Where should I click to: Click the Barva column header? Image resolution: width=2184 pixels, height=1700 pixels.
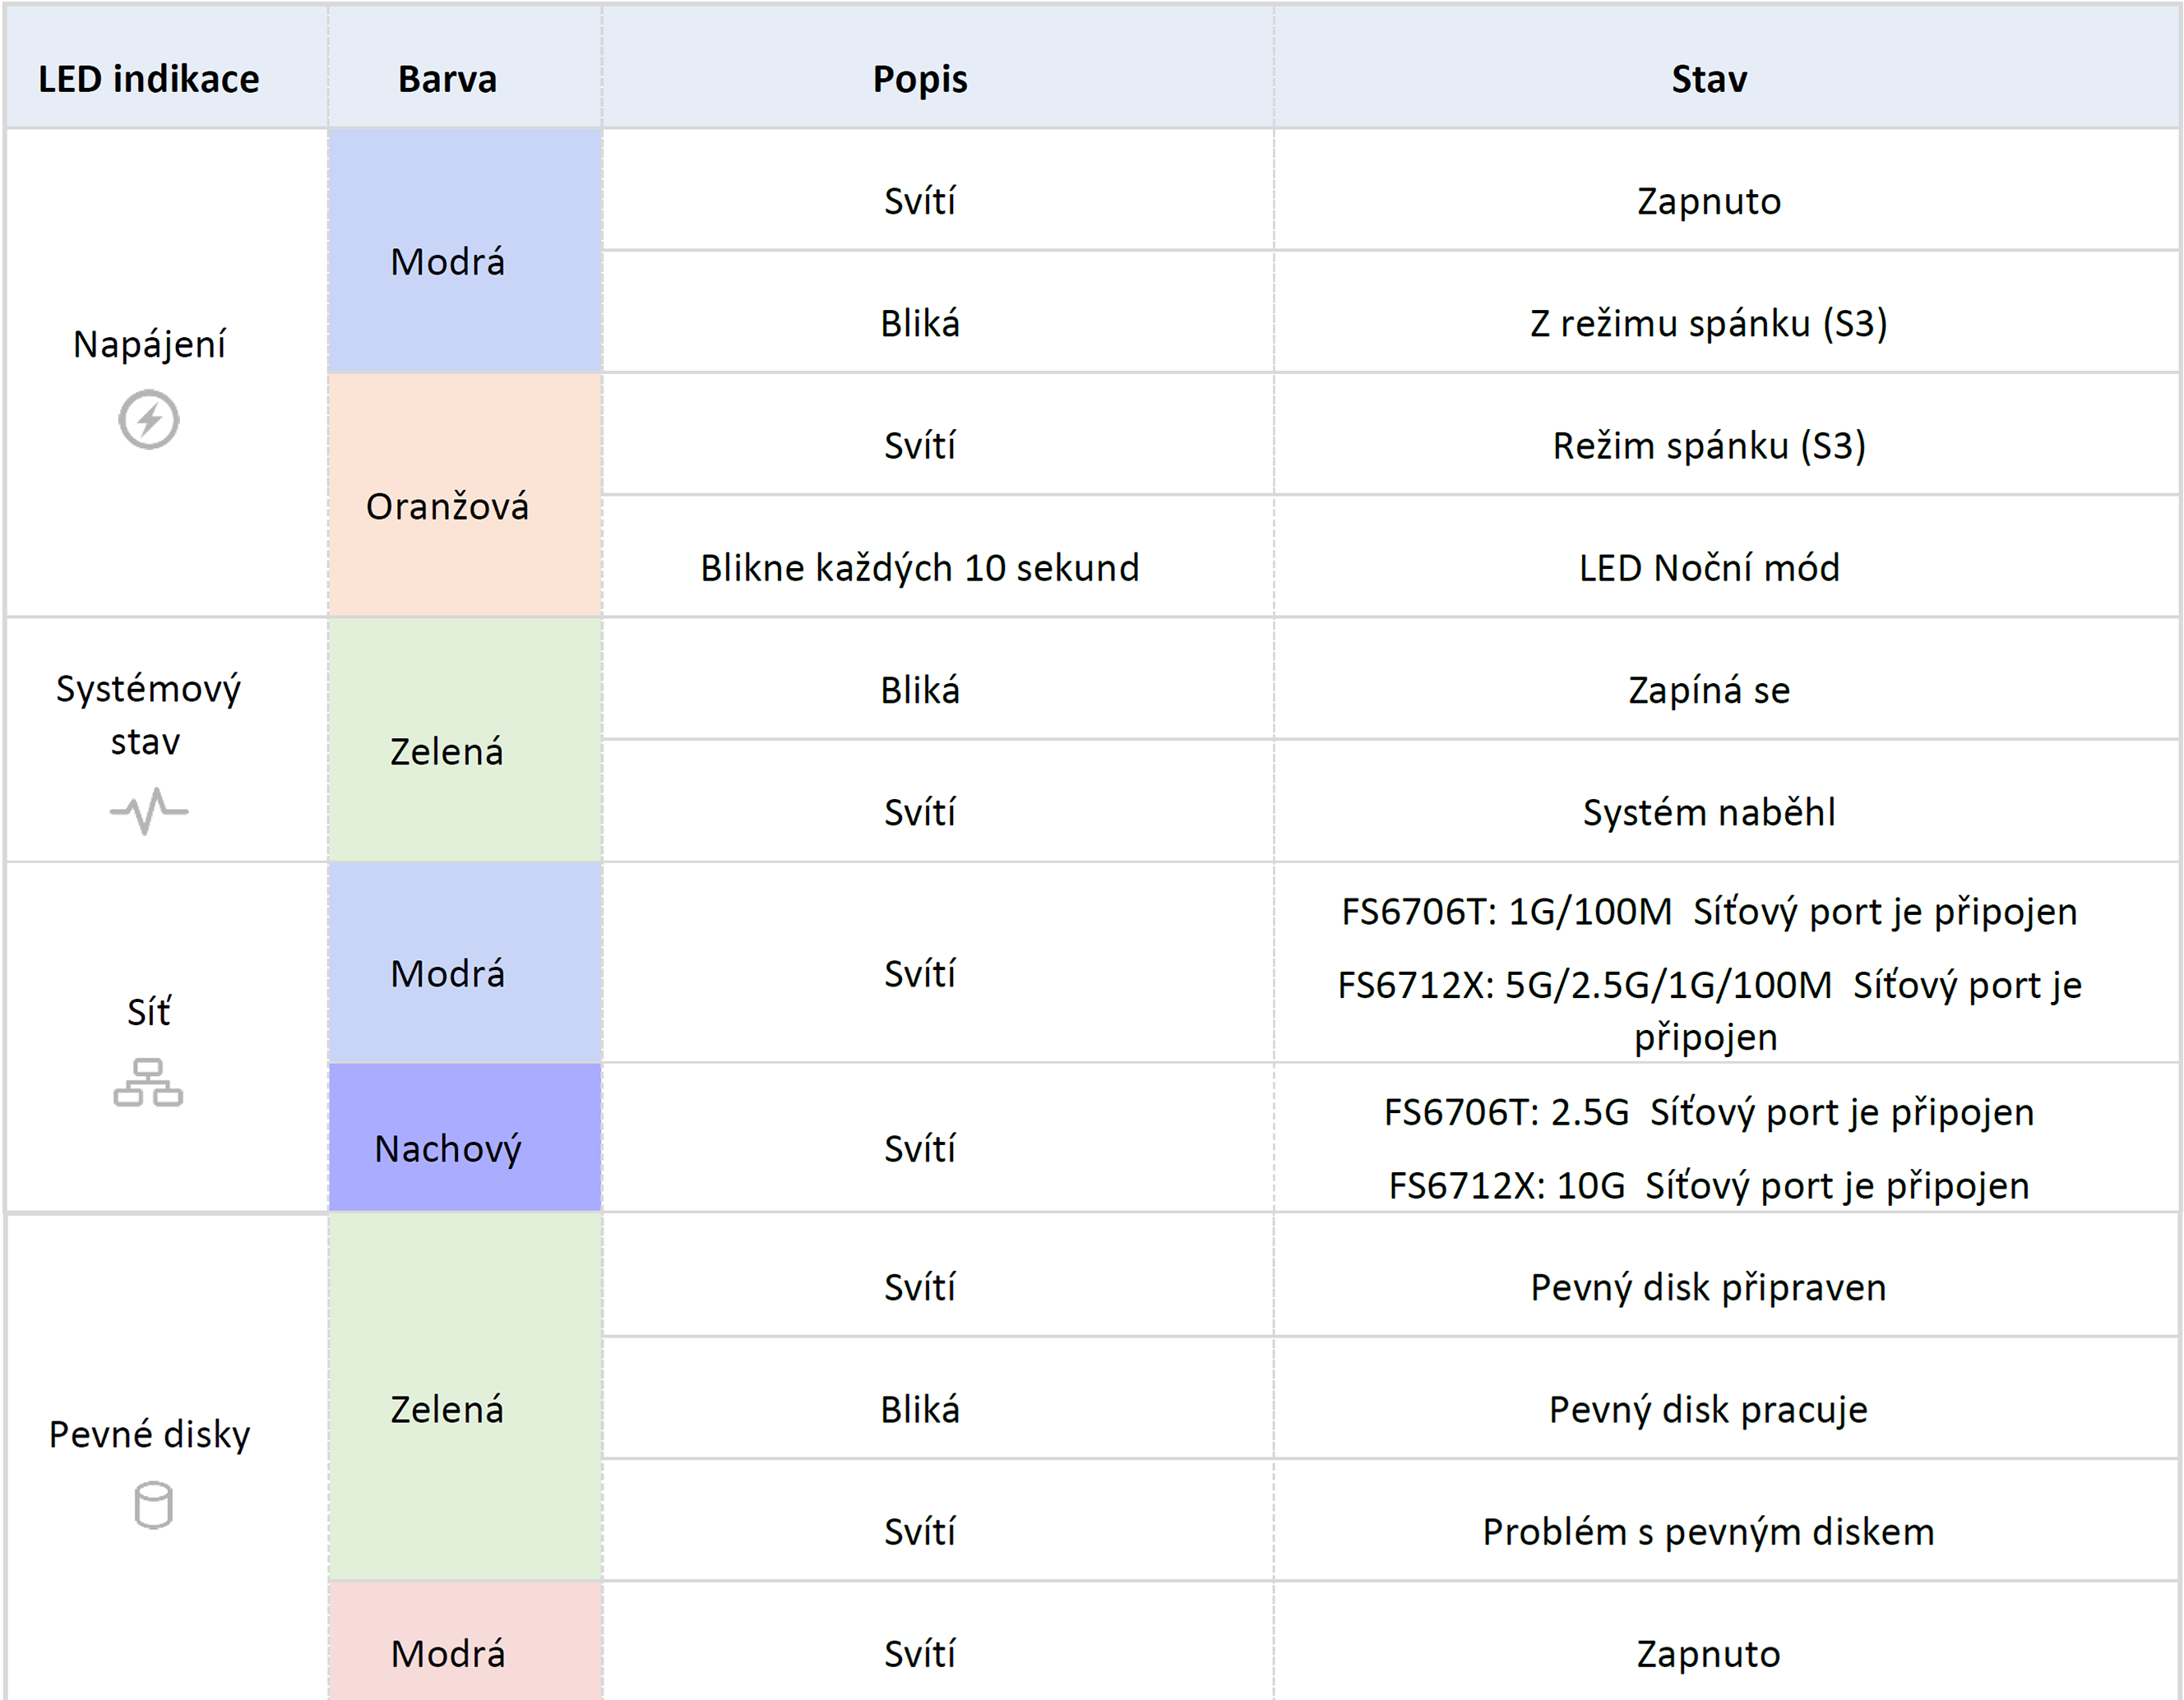[447, 79]
